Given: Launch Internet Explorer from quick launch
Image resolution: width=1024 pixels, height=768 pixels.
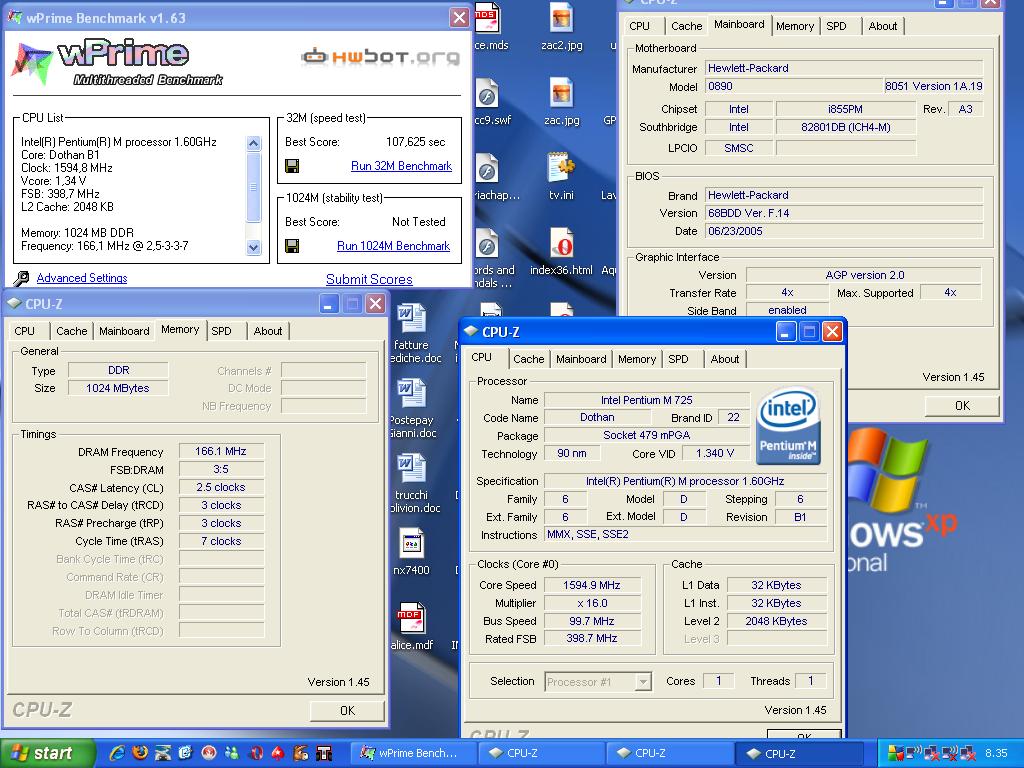Looking at the screenshot, I should click(117, 753).
